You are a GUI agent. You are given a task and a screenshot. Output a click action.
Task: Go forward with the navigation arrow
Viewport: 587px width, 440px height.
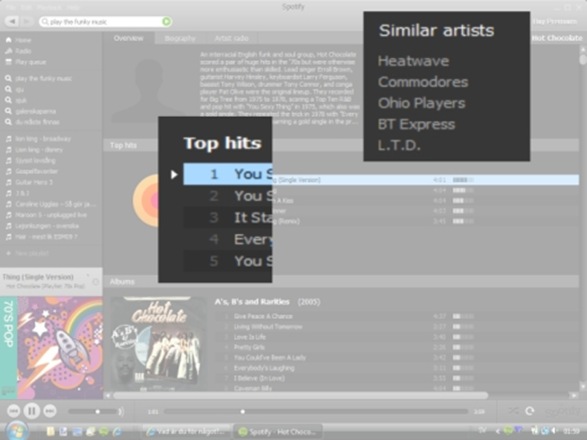point(26,21)
